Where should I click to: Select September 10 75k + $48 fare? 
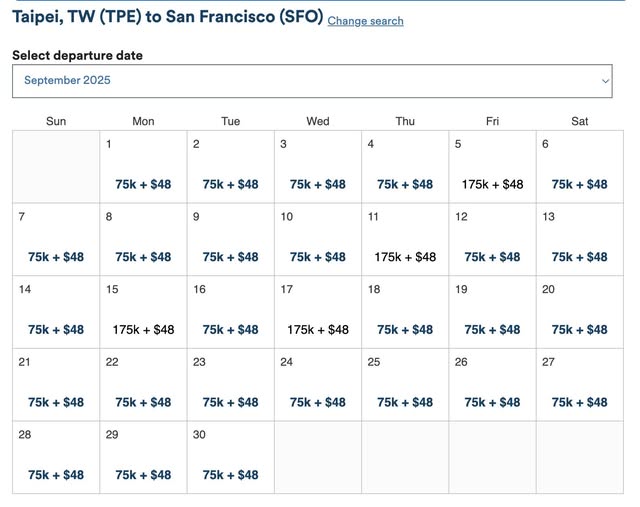(x=318, y=257)
